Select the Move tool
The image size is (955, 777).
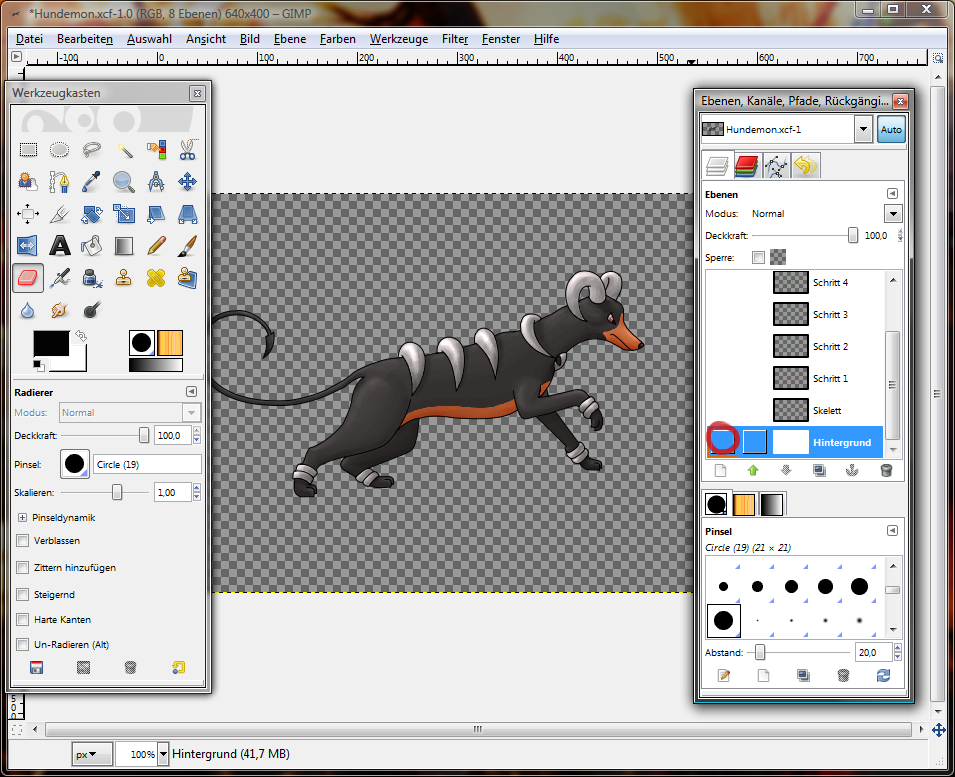click(x=188, y=181)
